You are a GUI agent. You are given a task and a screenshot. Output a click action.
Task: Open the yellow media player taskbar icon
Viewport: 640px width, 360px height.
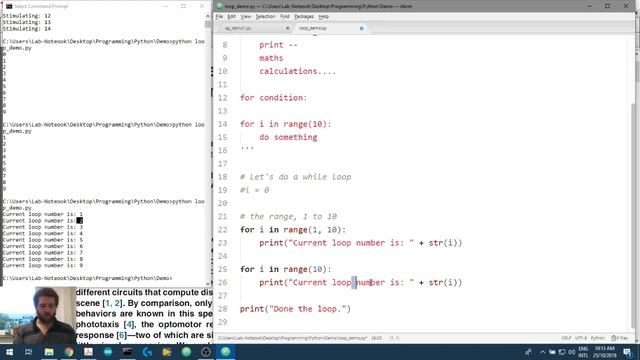pyautogui.click(x=167, y=352)
